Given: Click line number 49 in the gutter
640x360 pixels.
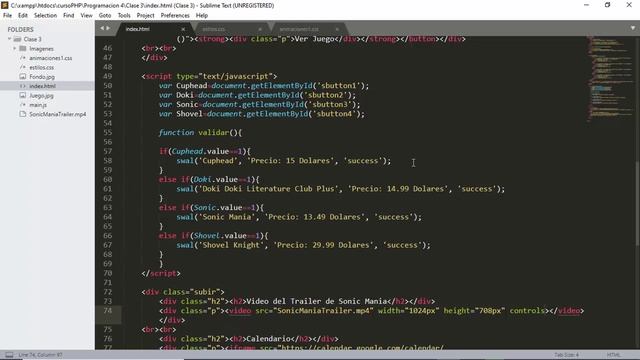Looking at the screenshot, I should 107,76.
